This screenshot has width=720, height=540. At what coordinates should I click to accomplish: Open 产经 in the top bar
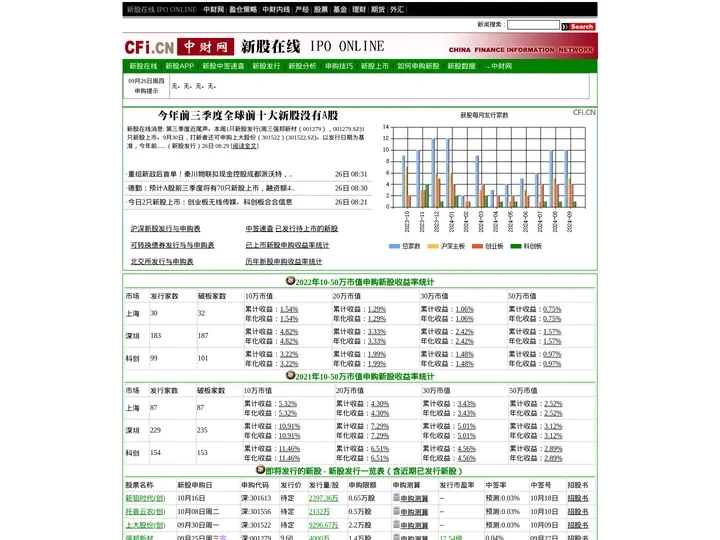click(302, 9)
